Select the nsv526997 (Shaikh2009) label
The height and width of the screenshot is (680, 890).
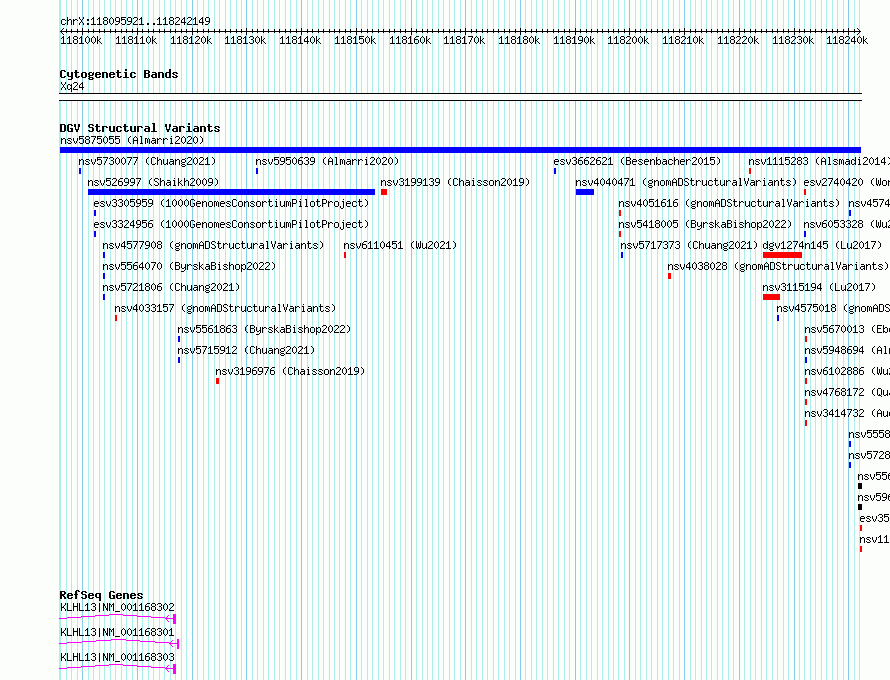click(x=153, y=182)
